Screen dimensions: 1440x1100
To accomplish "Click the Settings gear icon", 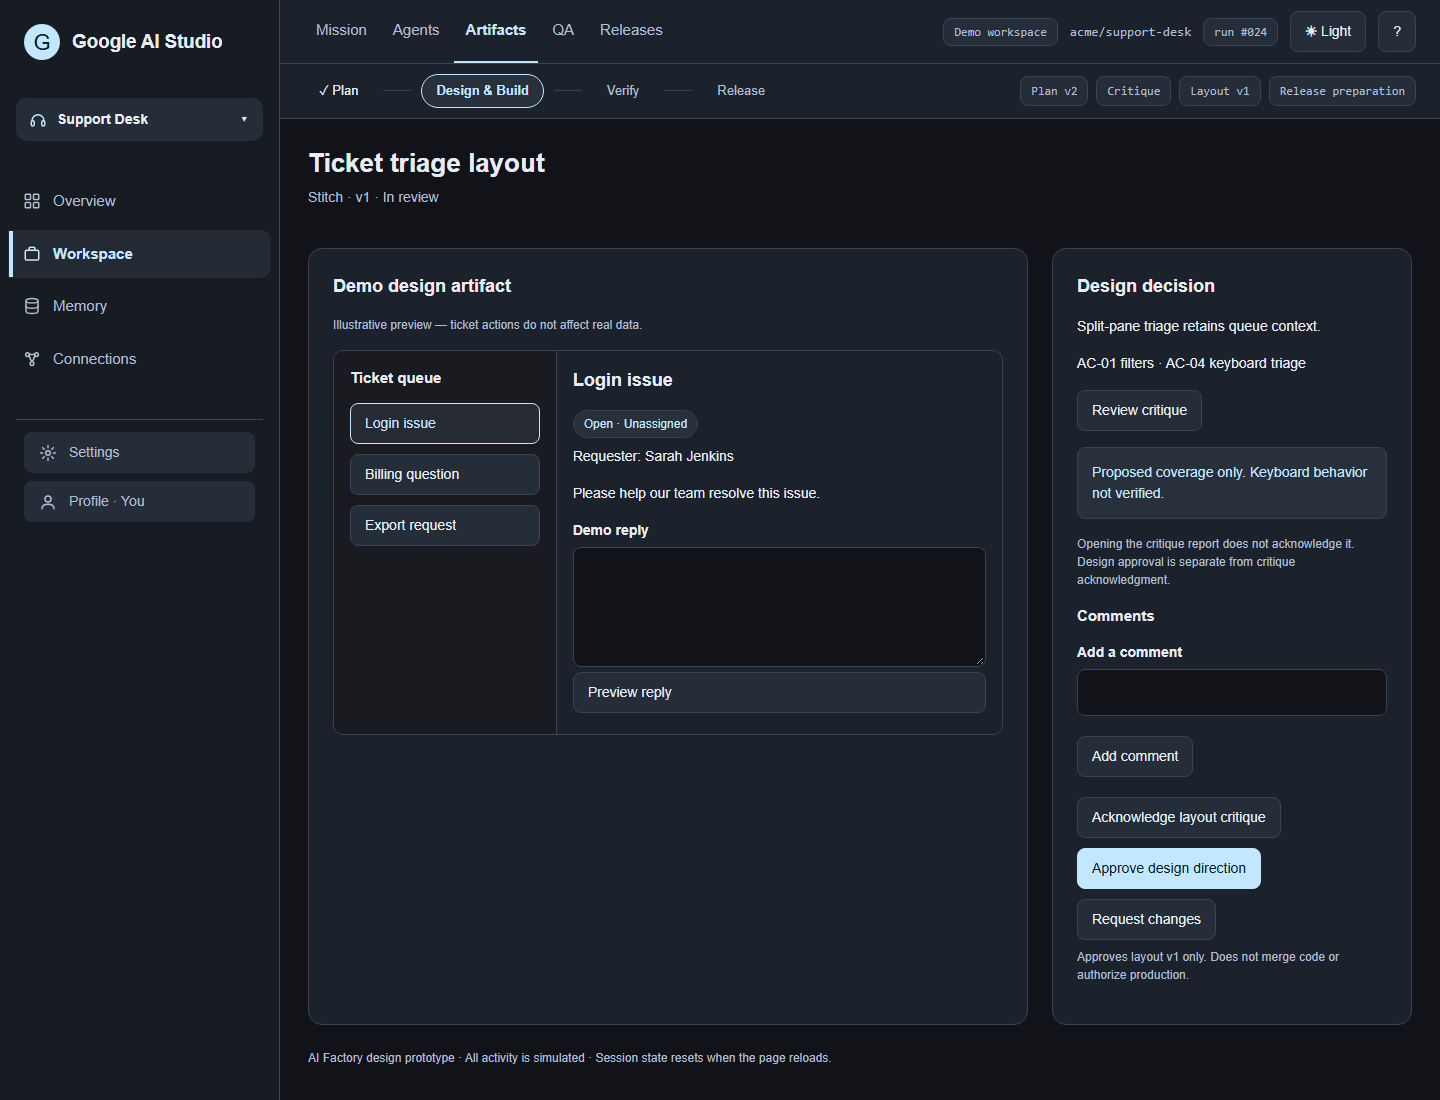I will click(48, 453).
